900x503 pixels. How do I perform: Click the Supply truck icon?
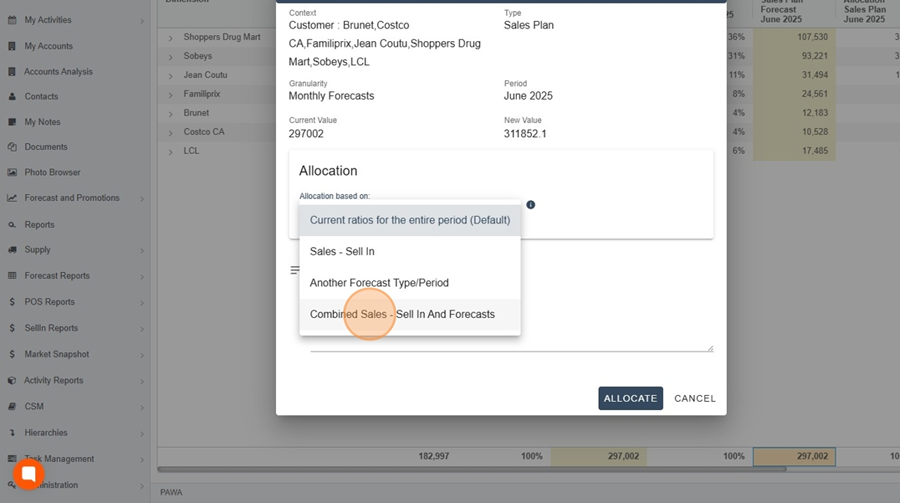click(x=12, y=250)
